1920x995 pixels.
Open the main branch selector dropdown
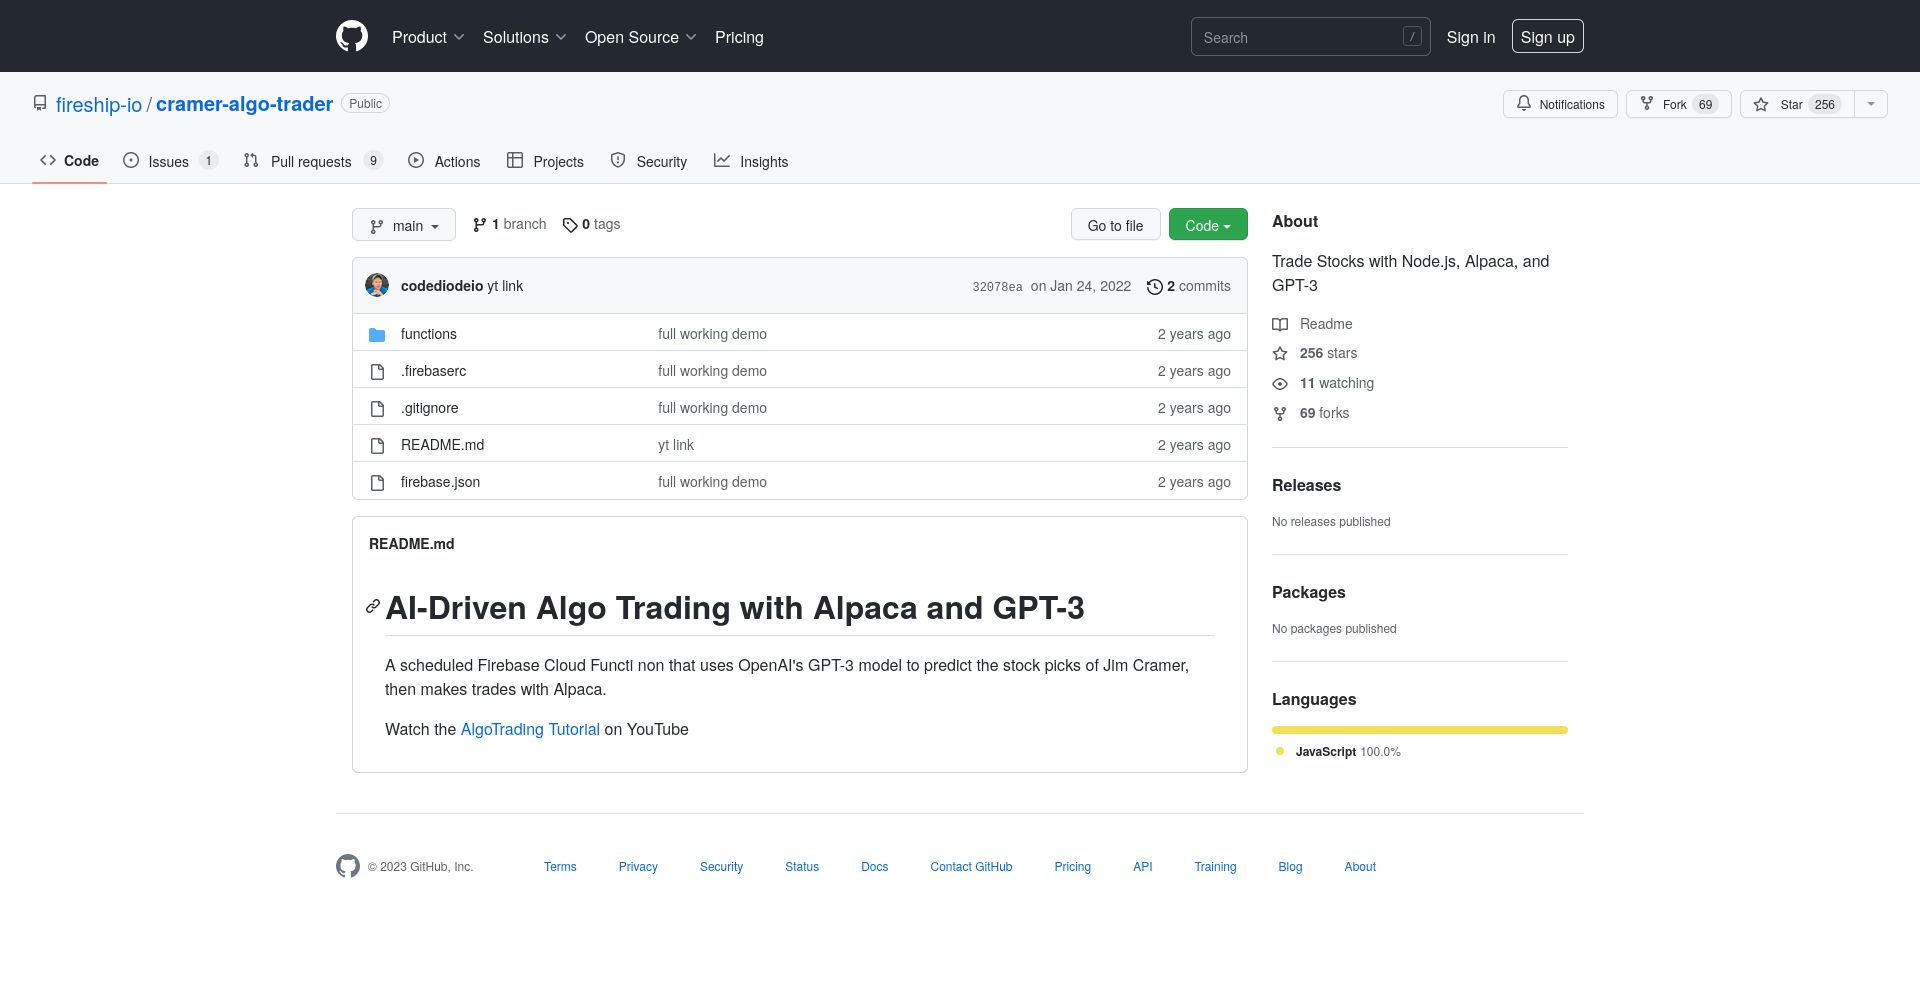pos(404,225)
